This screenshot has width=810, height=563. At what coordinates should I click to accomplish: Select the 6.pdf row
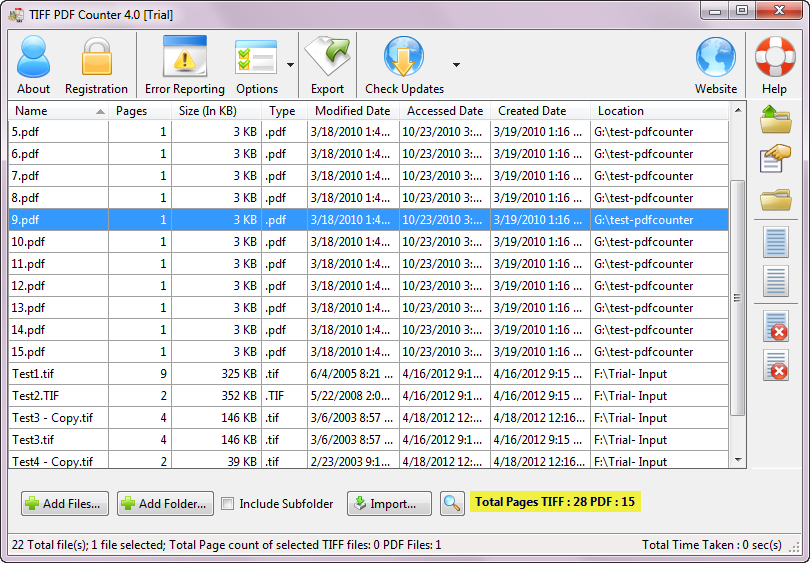(368, 154)
